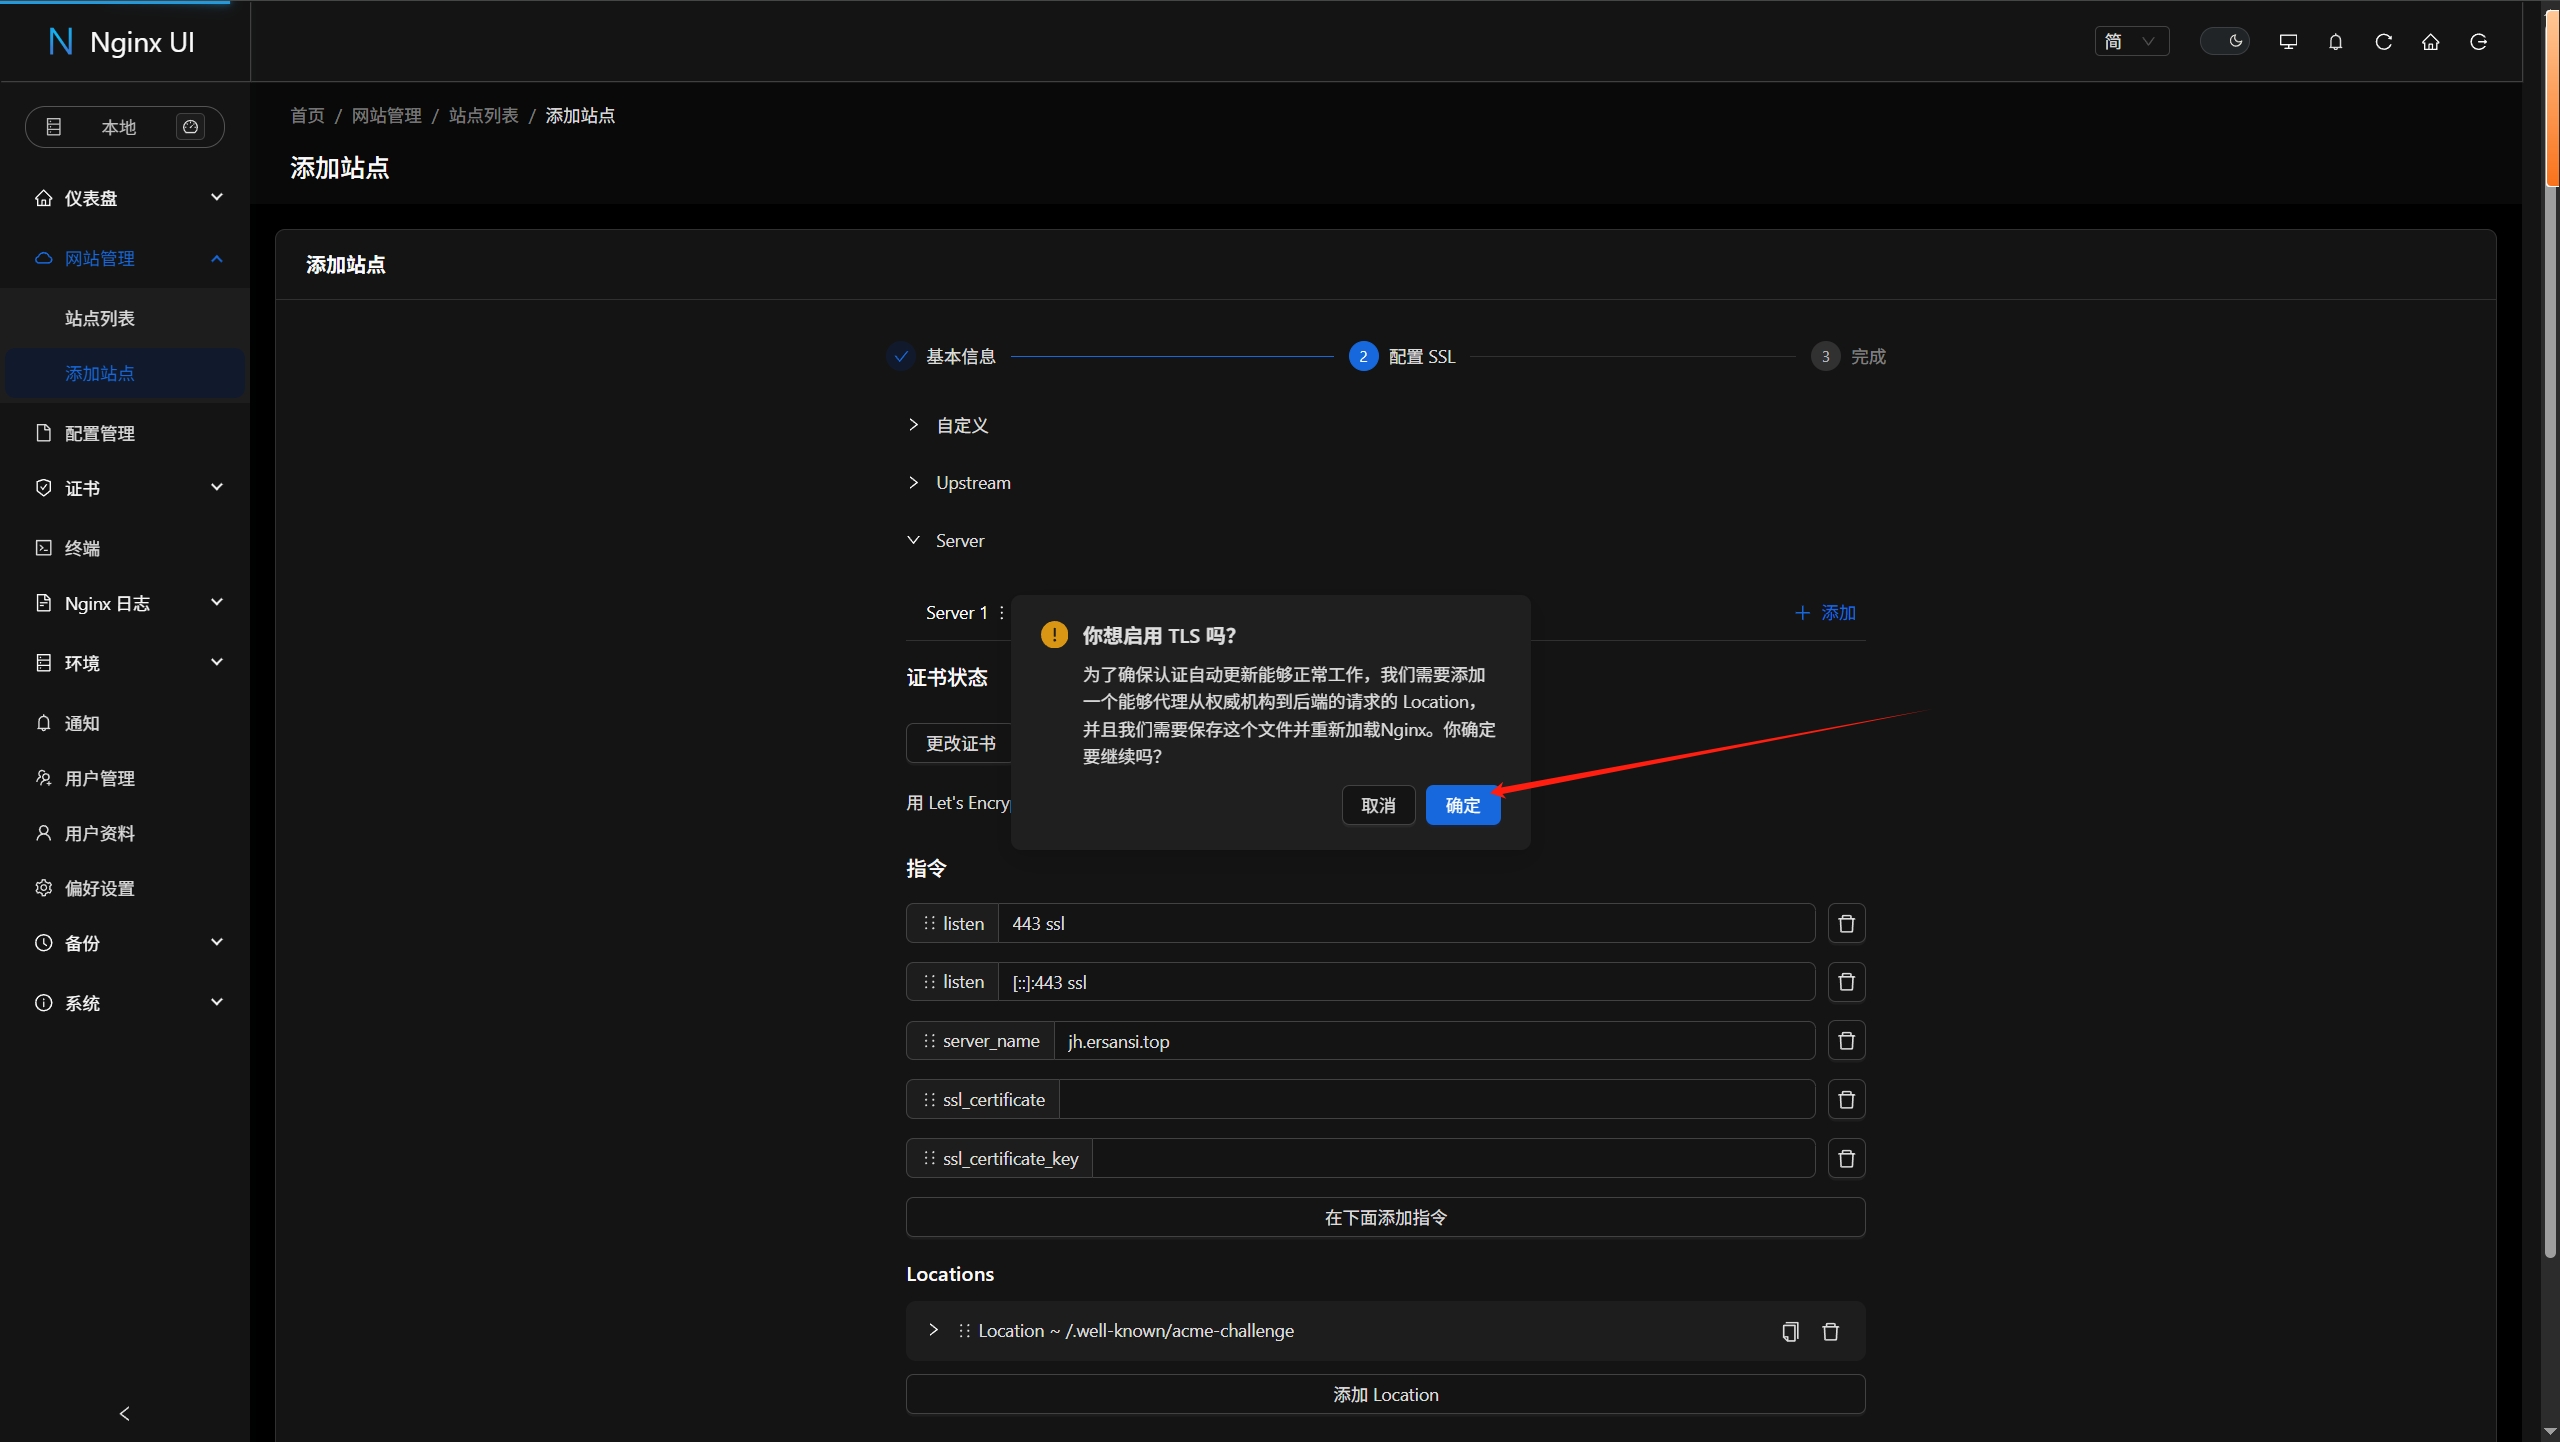Viewport: 2560px width, 1442px height.
Task: Click the 添加 Location button
Action: pyautogui.click(x=1385, y=1394)
